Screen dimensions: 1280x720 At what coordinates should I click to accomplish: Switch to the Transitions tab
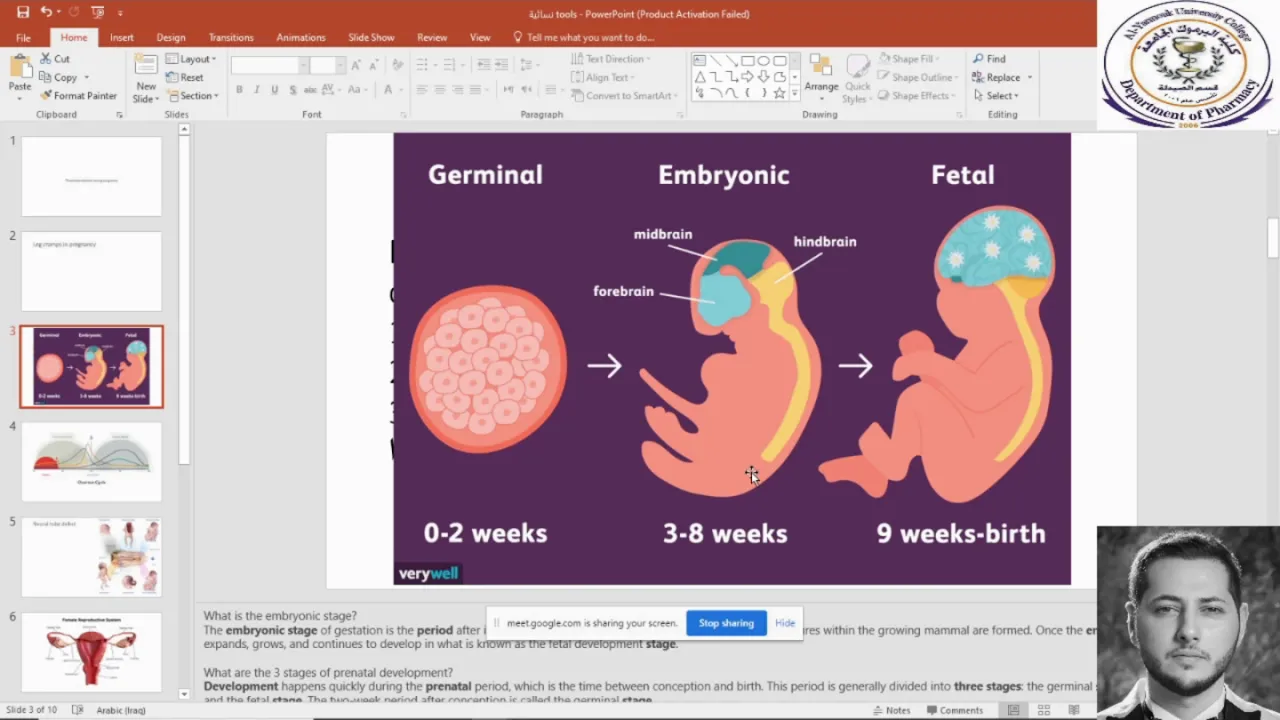(x=231, y=37)
